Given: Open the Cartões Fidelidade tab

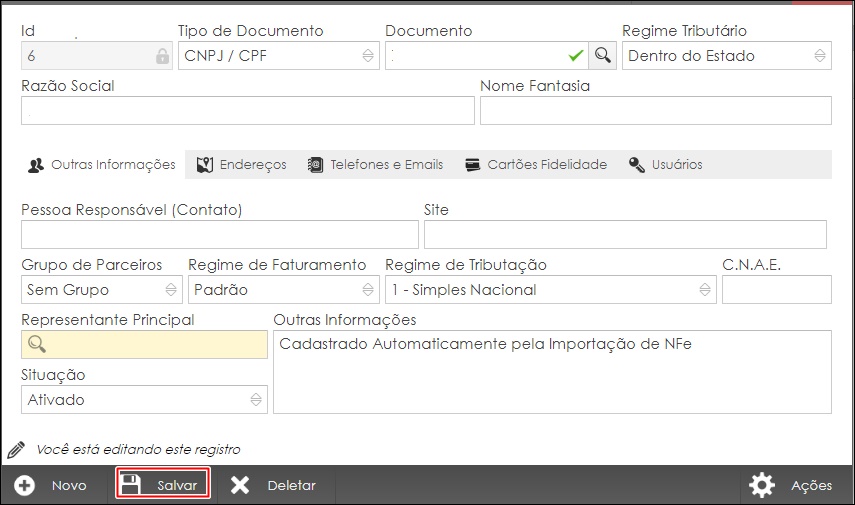Looking at the screenshot, I should pos(536,165).
